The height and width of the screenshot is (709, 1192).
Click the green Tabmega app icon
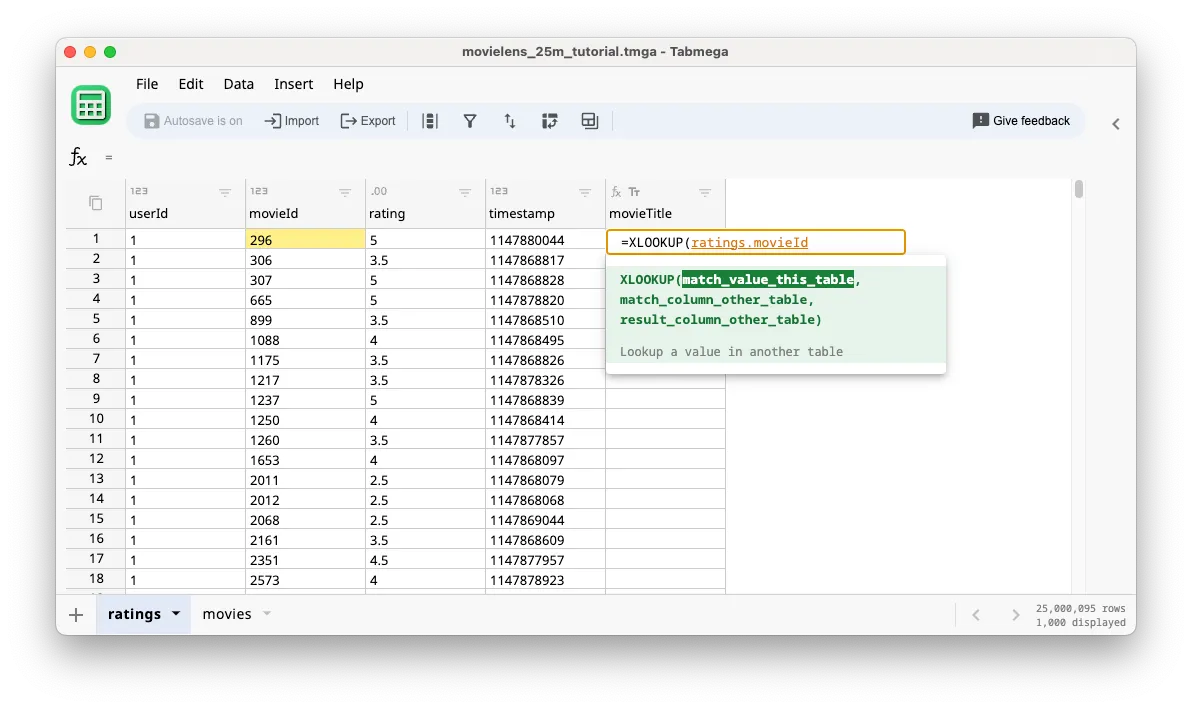click(x=91, y=104)
